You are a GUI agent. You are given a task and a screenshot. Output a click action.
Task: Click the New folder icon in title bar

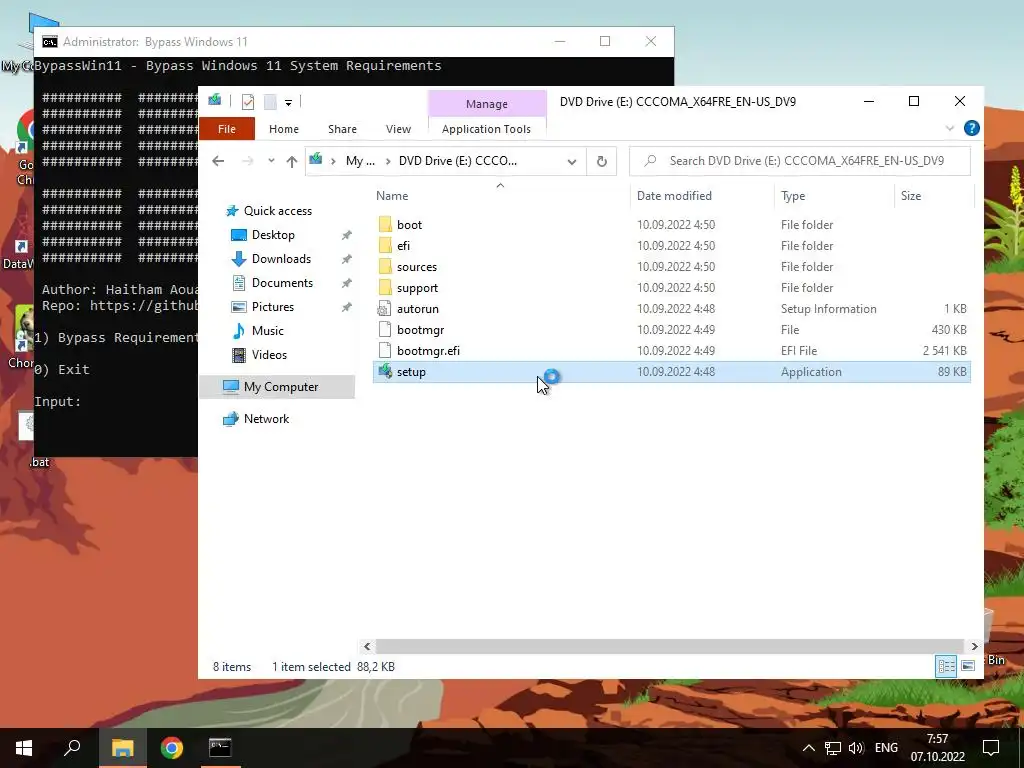click(x=270, y=102)
